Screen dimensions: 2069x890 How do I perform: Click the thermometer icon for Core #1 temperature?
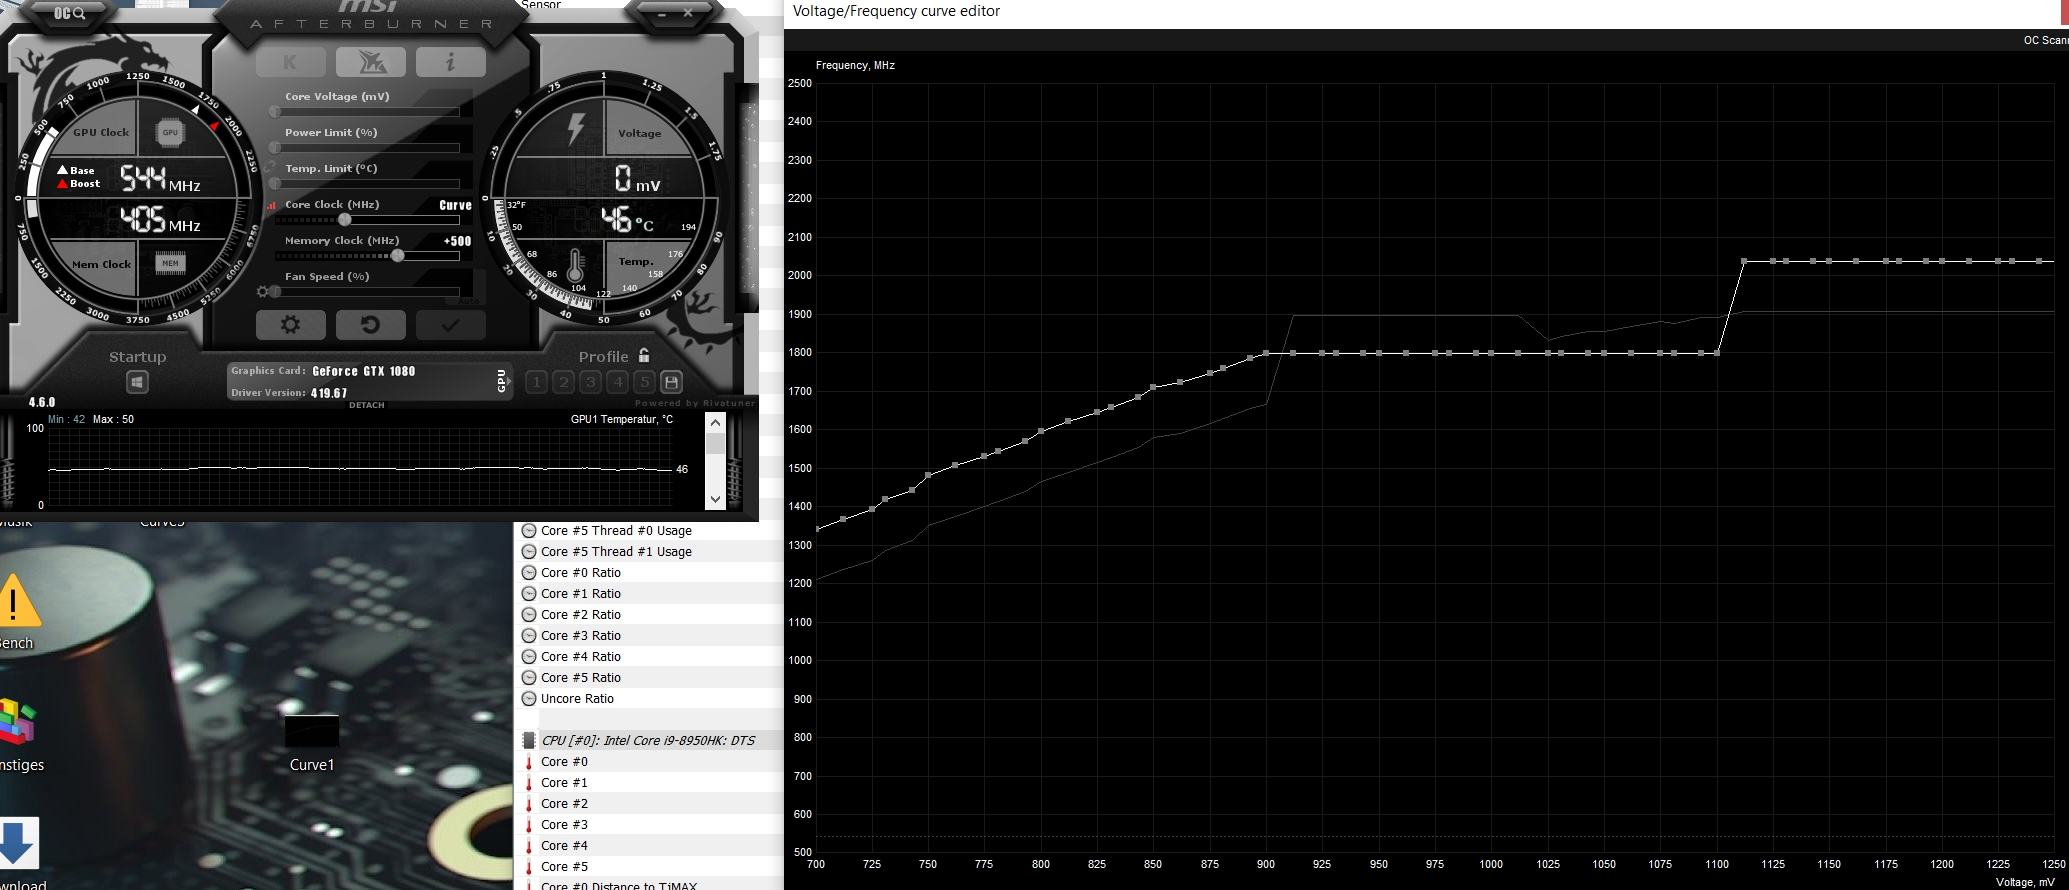pos(529,783)
